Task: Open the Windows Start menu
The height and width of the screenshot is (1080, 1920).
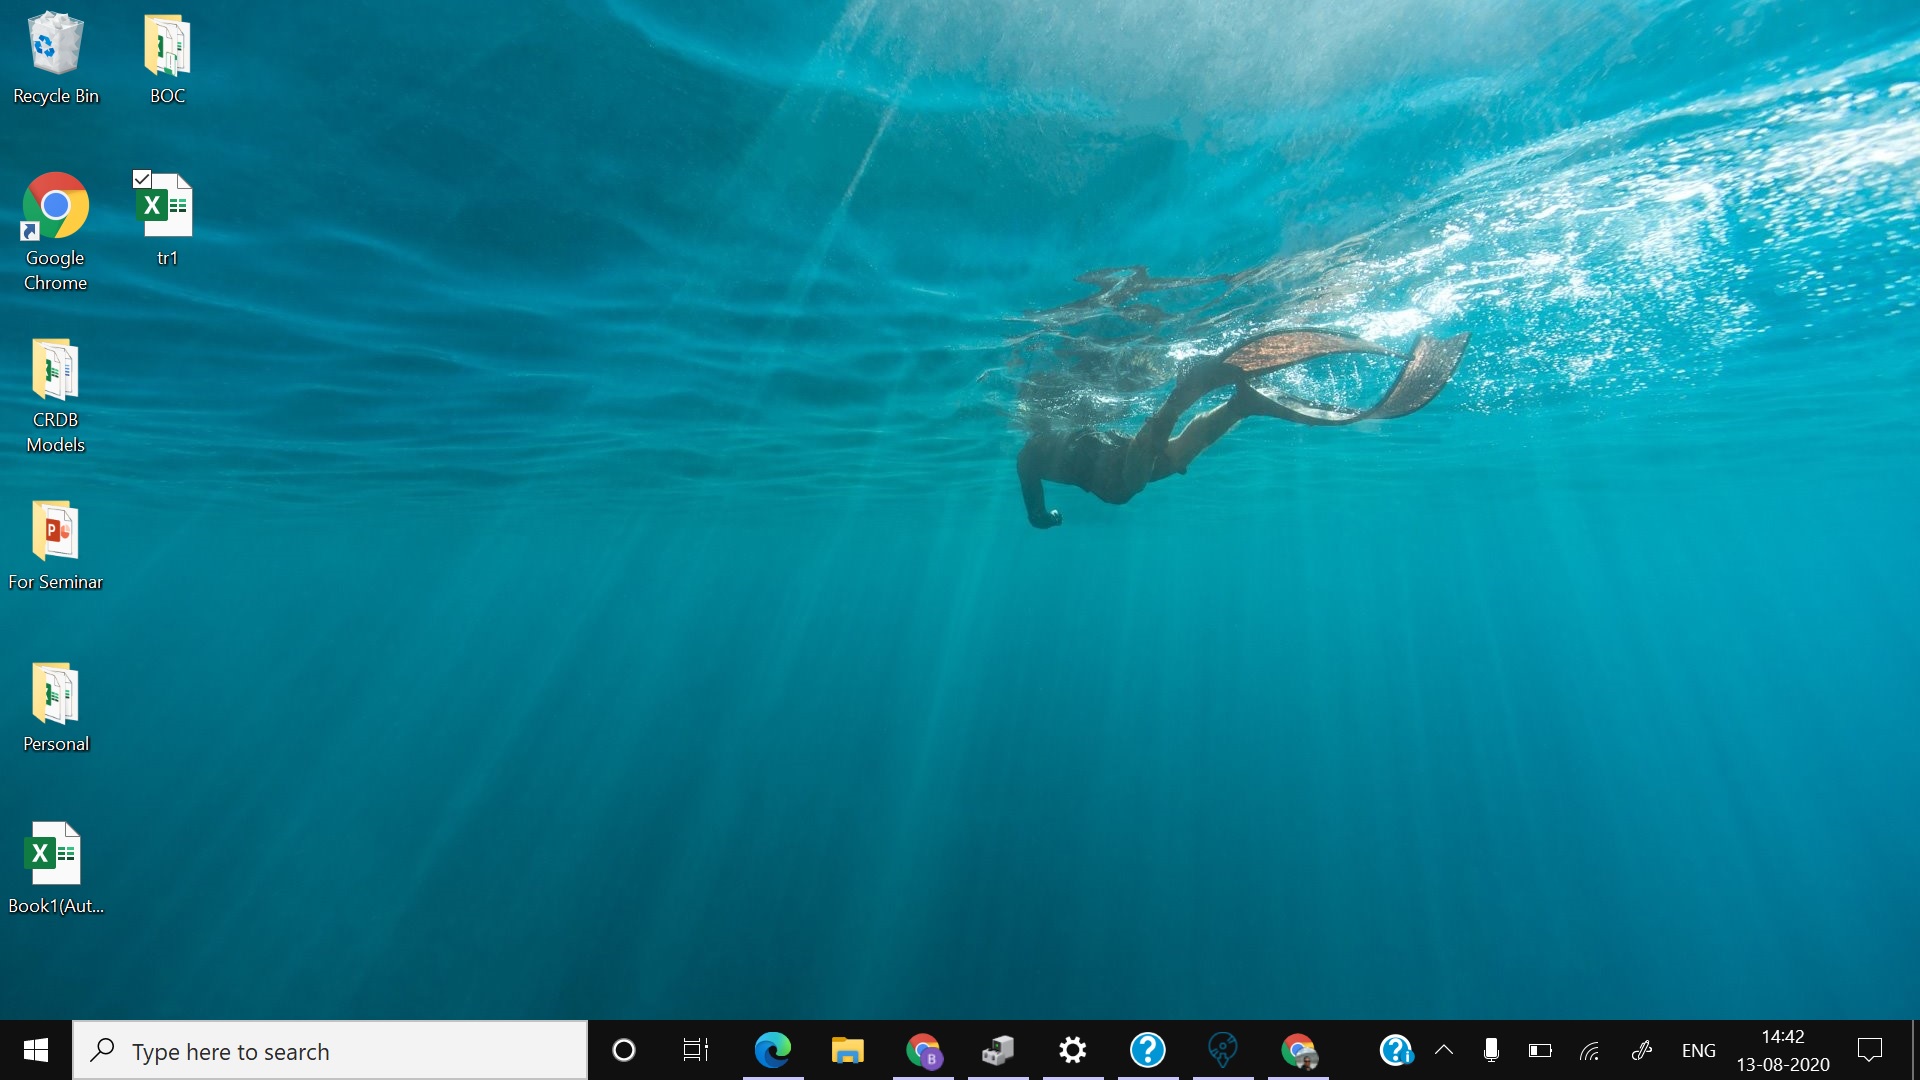Action: [x=36, y=1050]
